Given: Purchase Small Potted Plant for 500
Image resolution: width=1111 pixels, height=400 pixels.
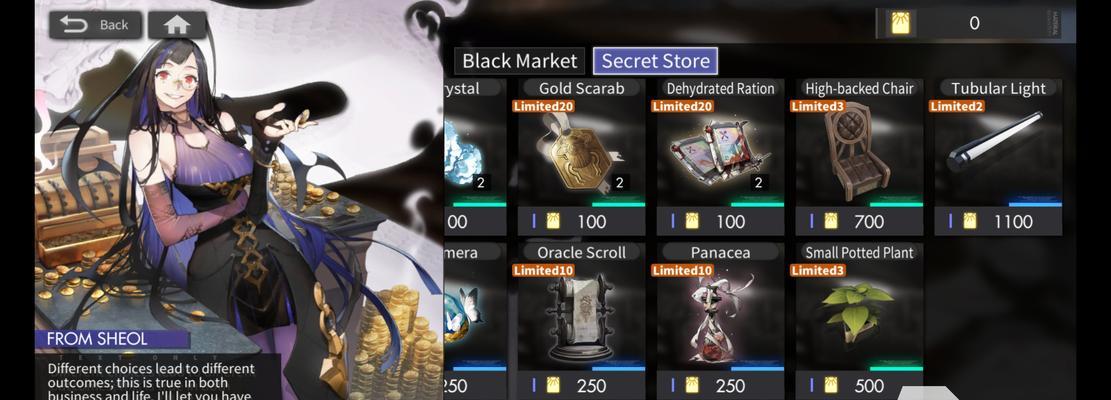Looking at the screenshot, I should (858, 386).
